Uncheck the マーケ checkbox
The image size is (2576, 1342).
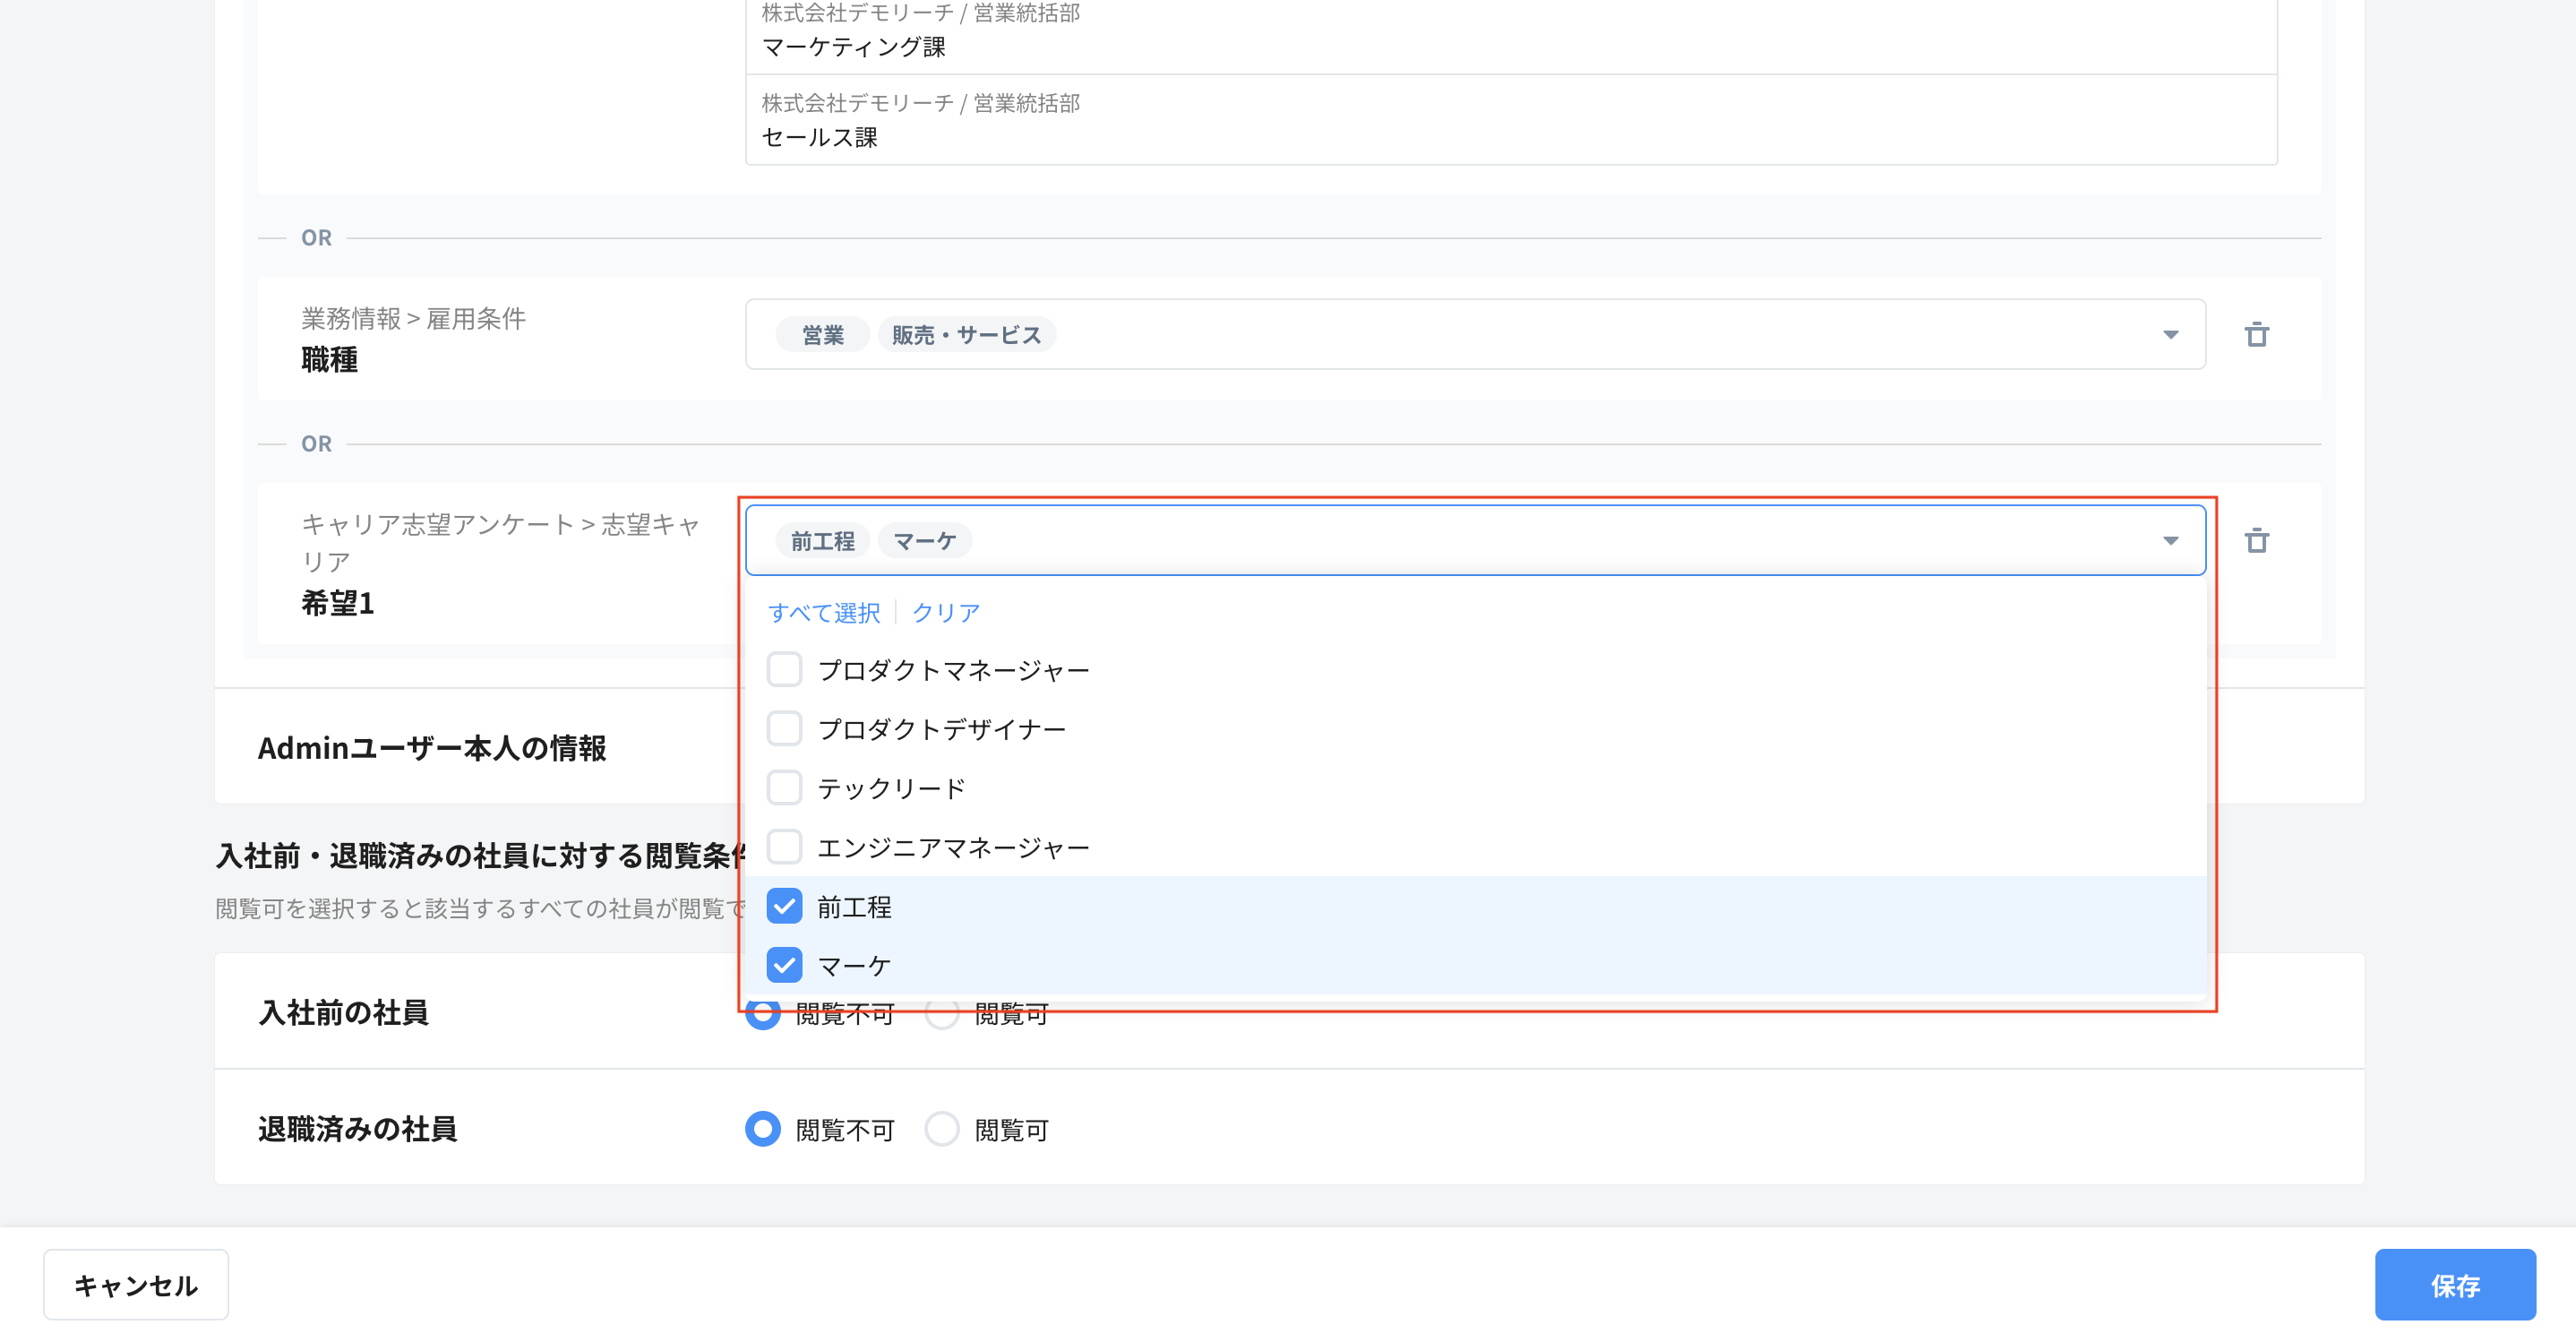coord(784,965)
